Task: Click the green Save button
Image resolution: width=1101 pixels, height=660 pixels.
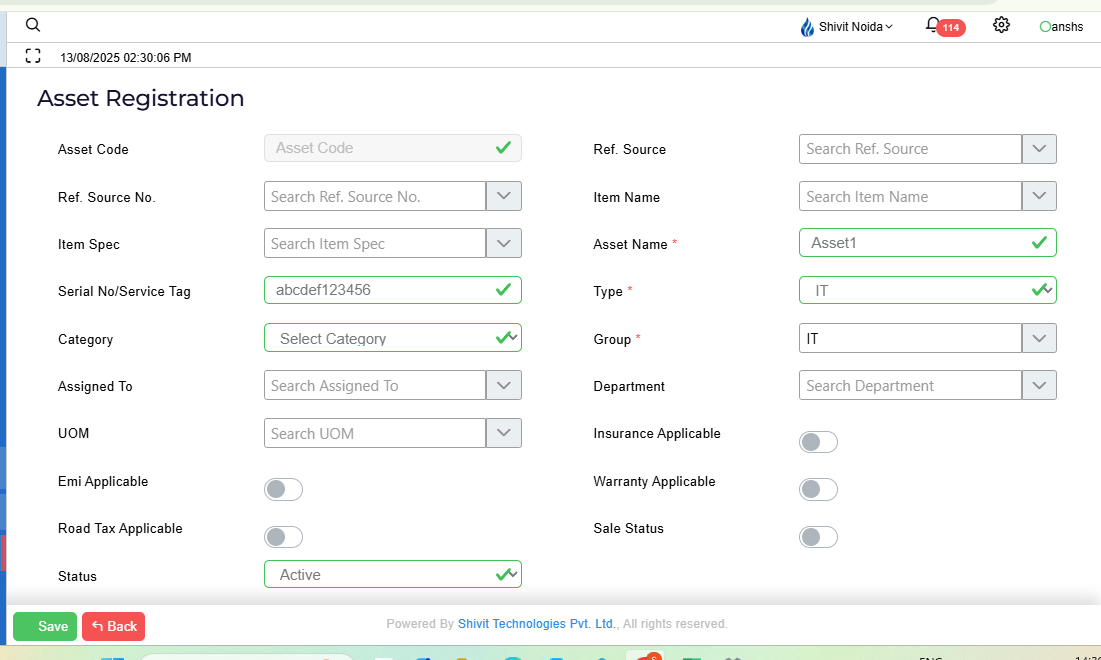Action: tap(45, 626)
